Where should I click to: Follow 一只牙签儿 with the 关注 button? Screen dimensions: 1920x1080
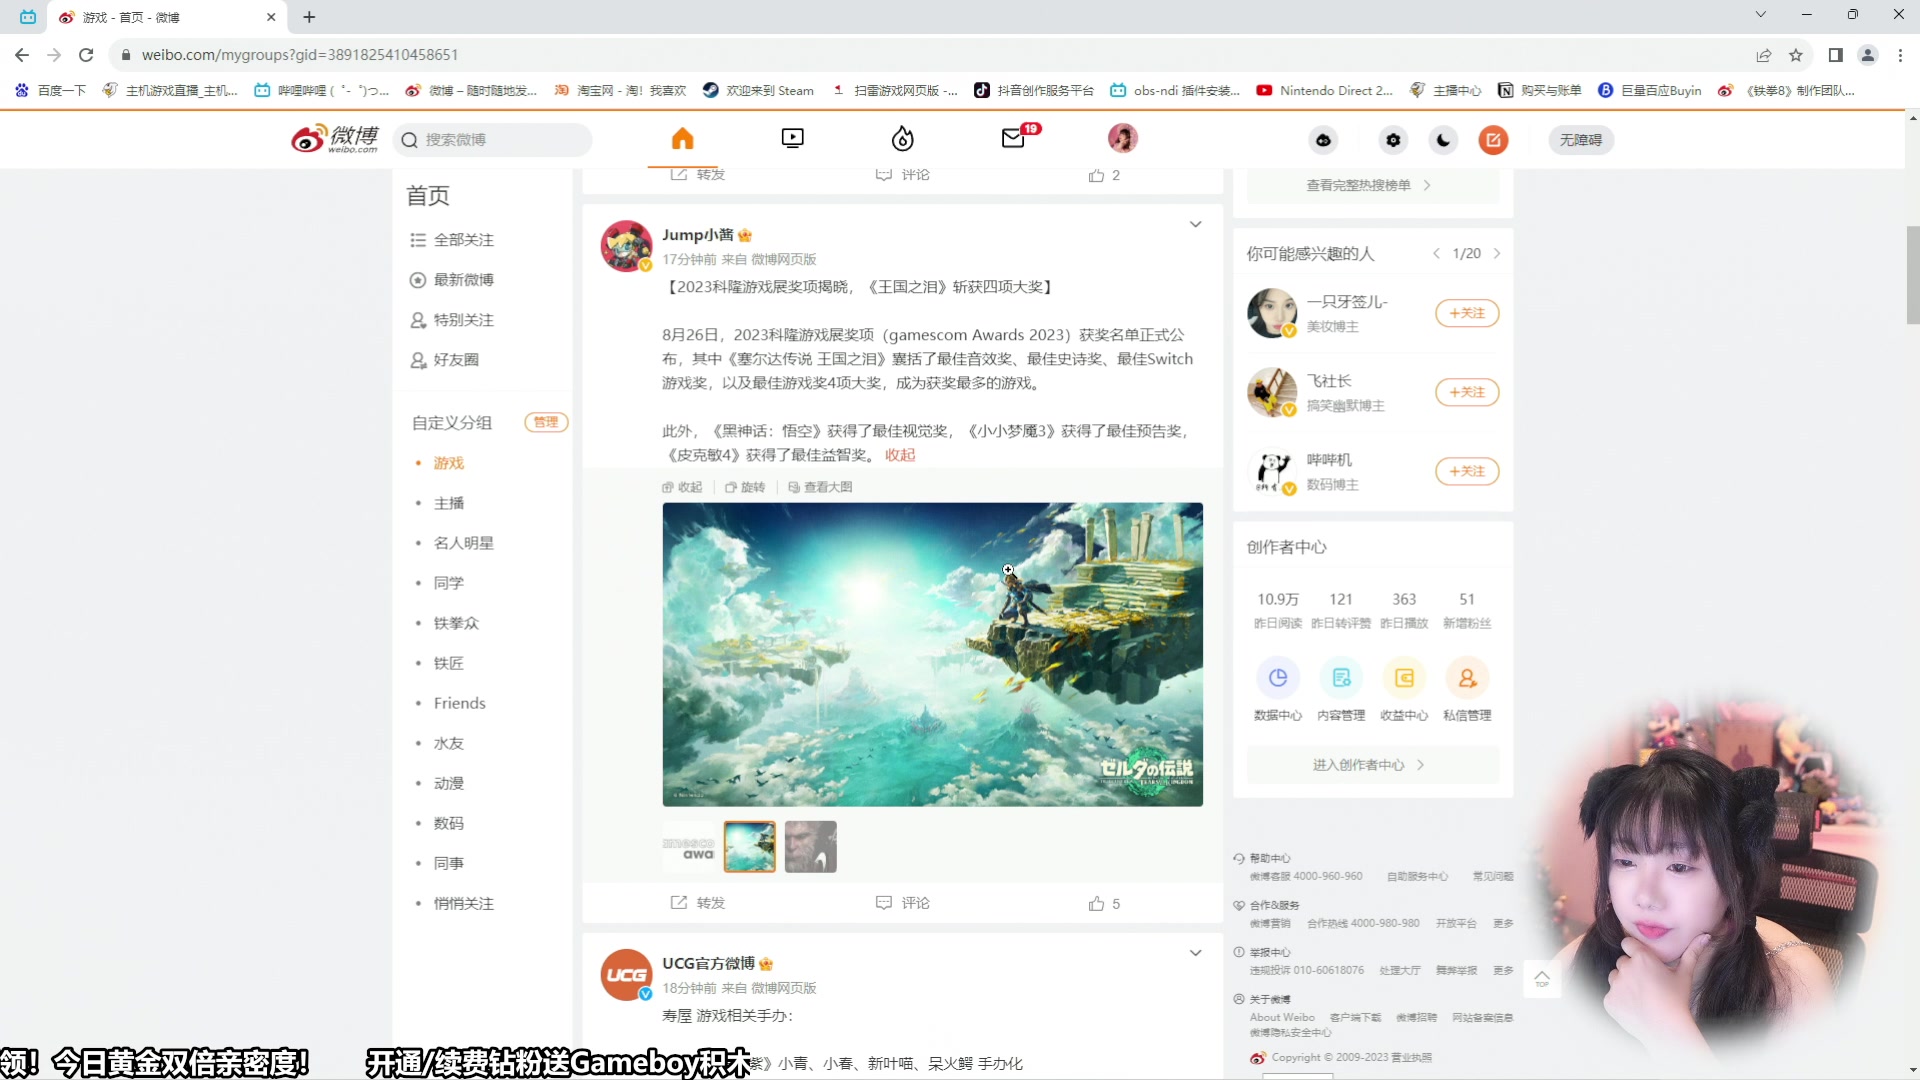tap(1467, 313)
